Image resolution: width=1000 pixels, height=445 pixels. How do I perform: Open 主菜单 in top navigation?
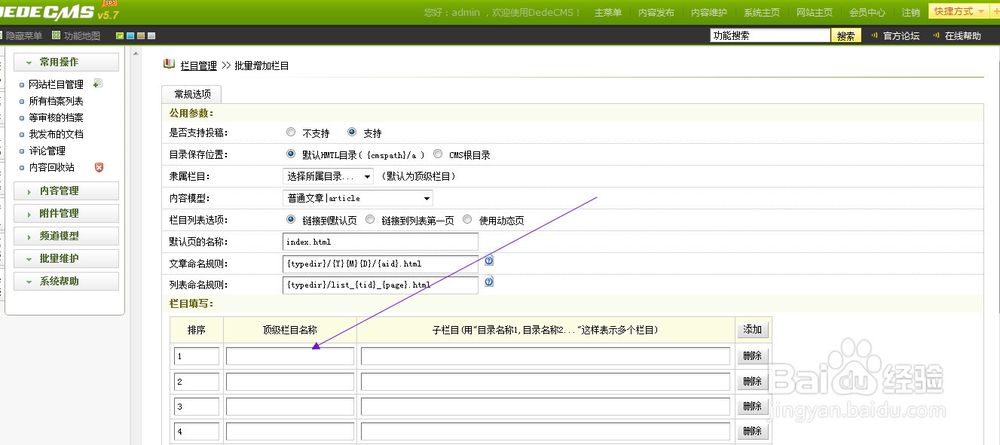[608, 12]
